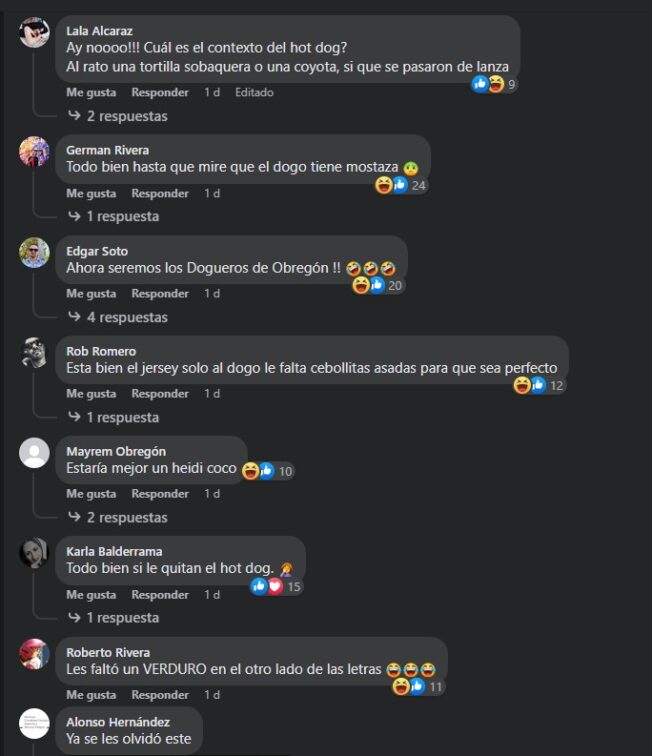Image resolution: width=652 pixels, height=756 pixels.
Task: Open Mayrem Obregón's default avatar
Action: point(34,453)
